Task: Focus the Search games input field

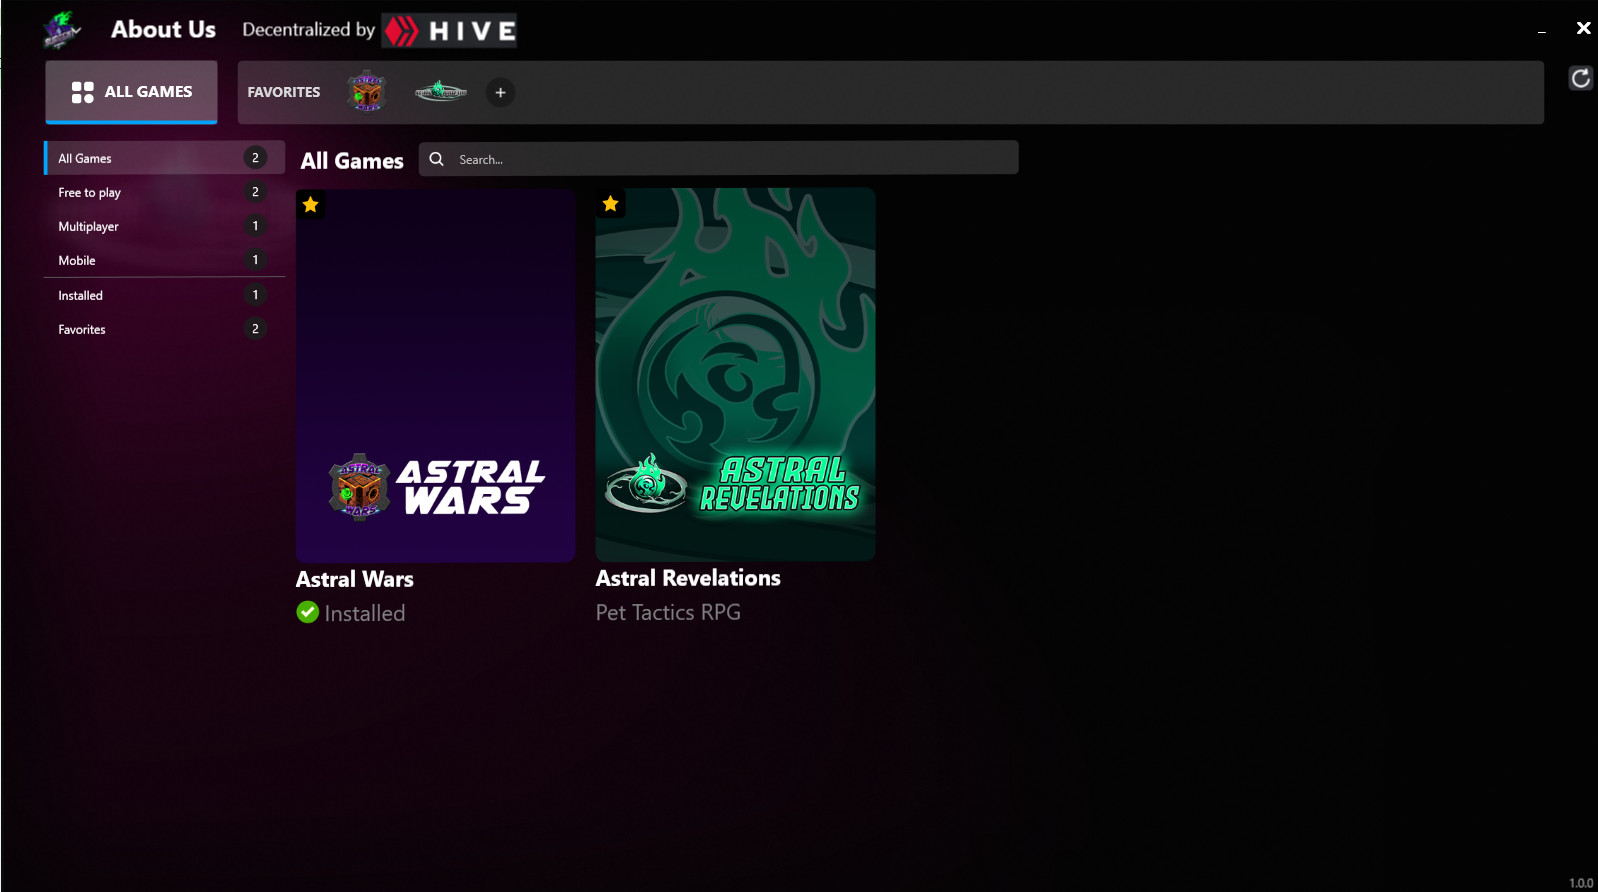Action: tap(719, 158)
